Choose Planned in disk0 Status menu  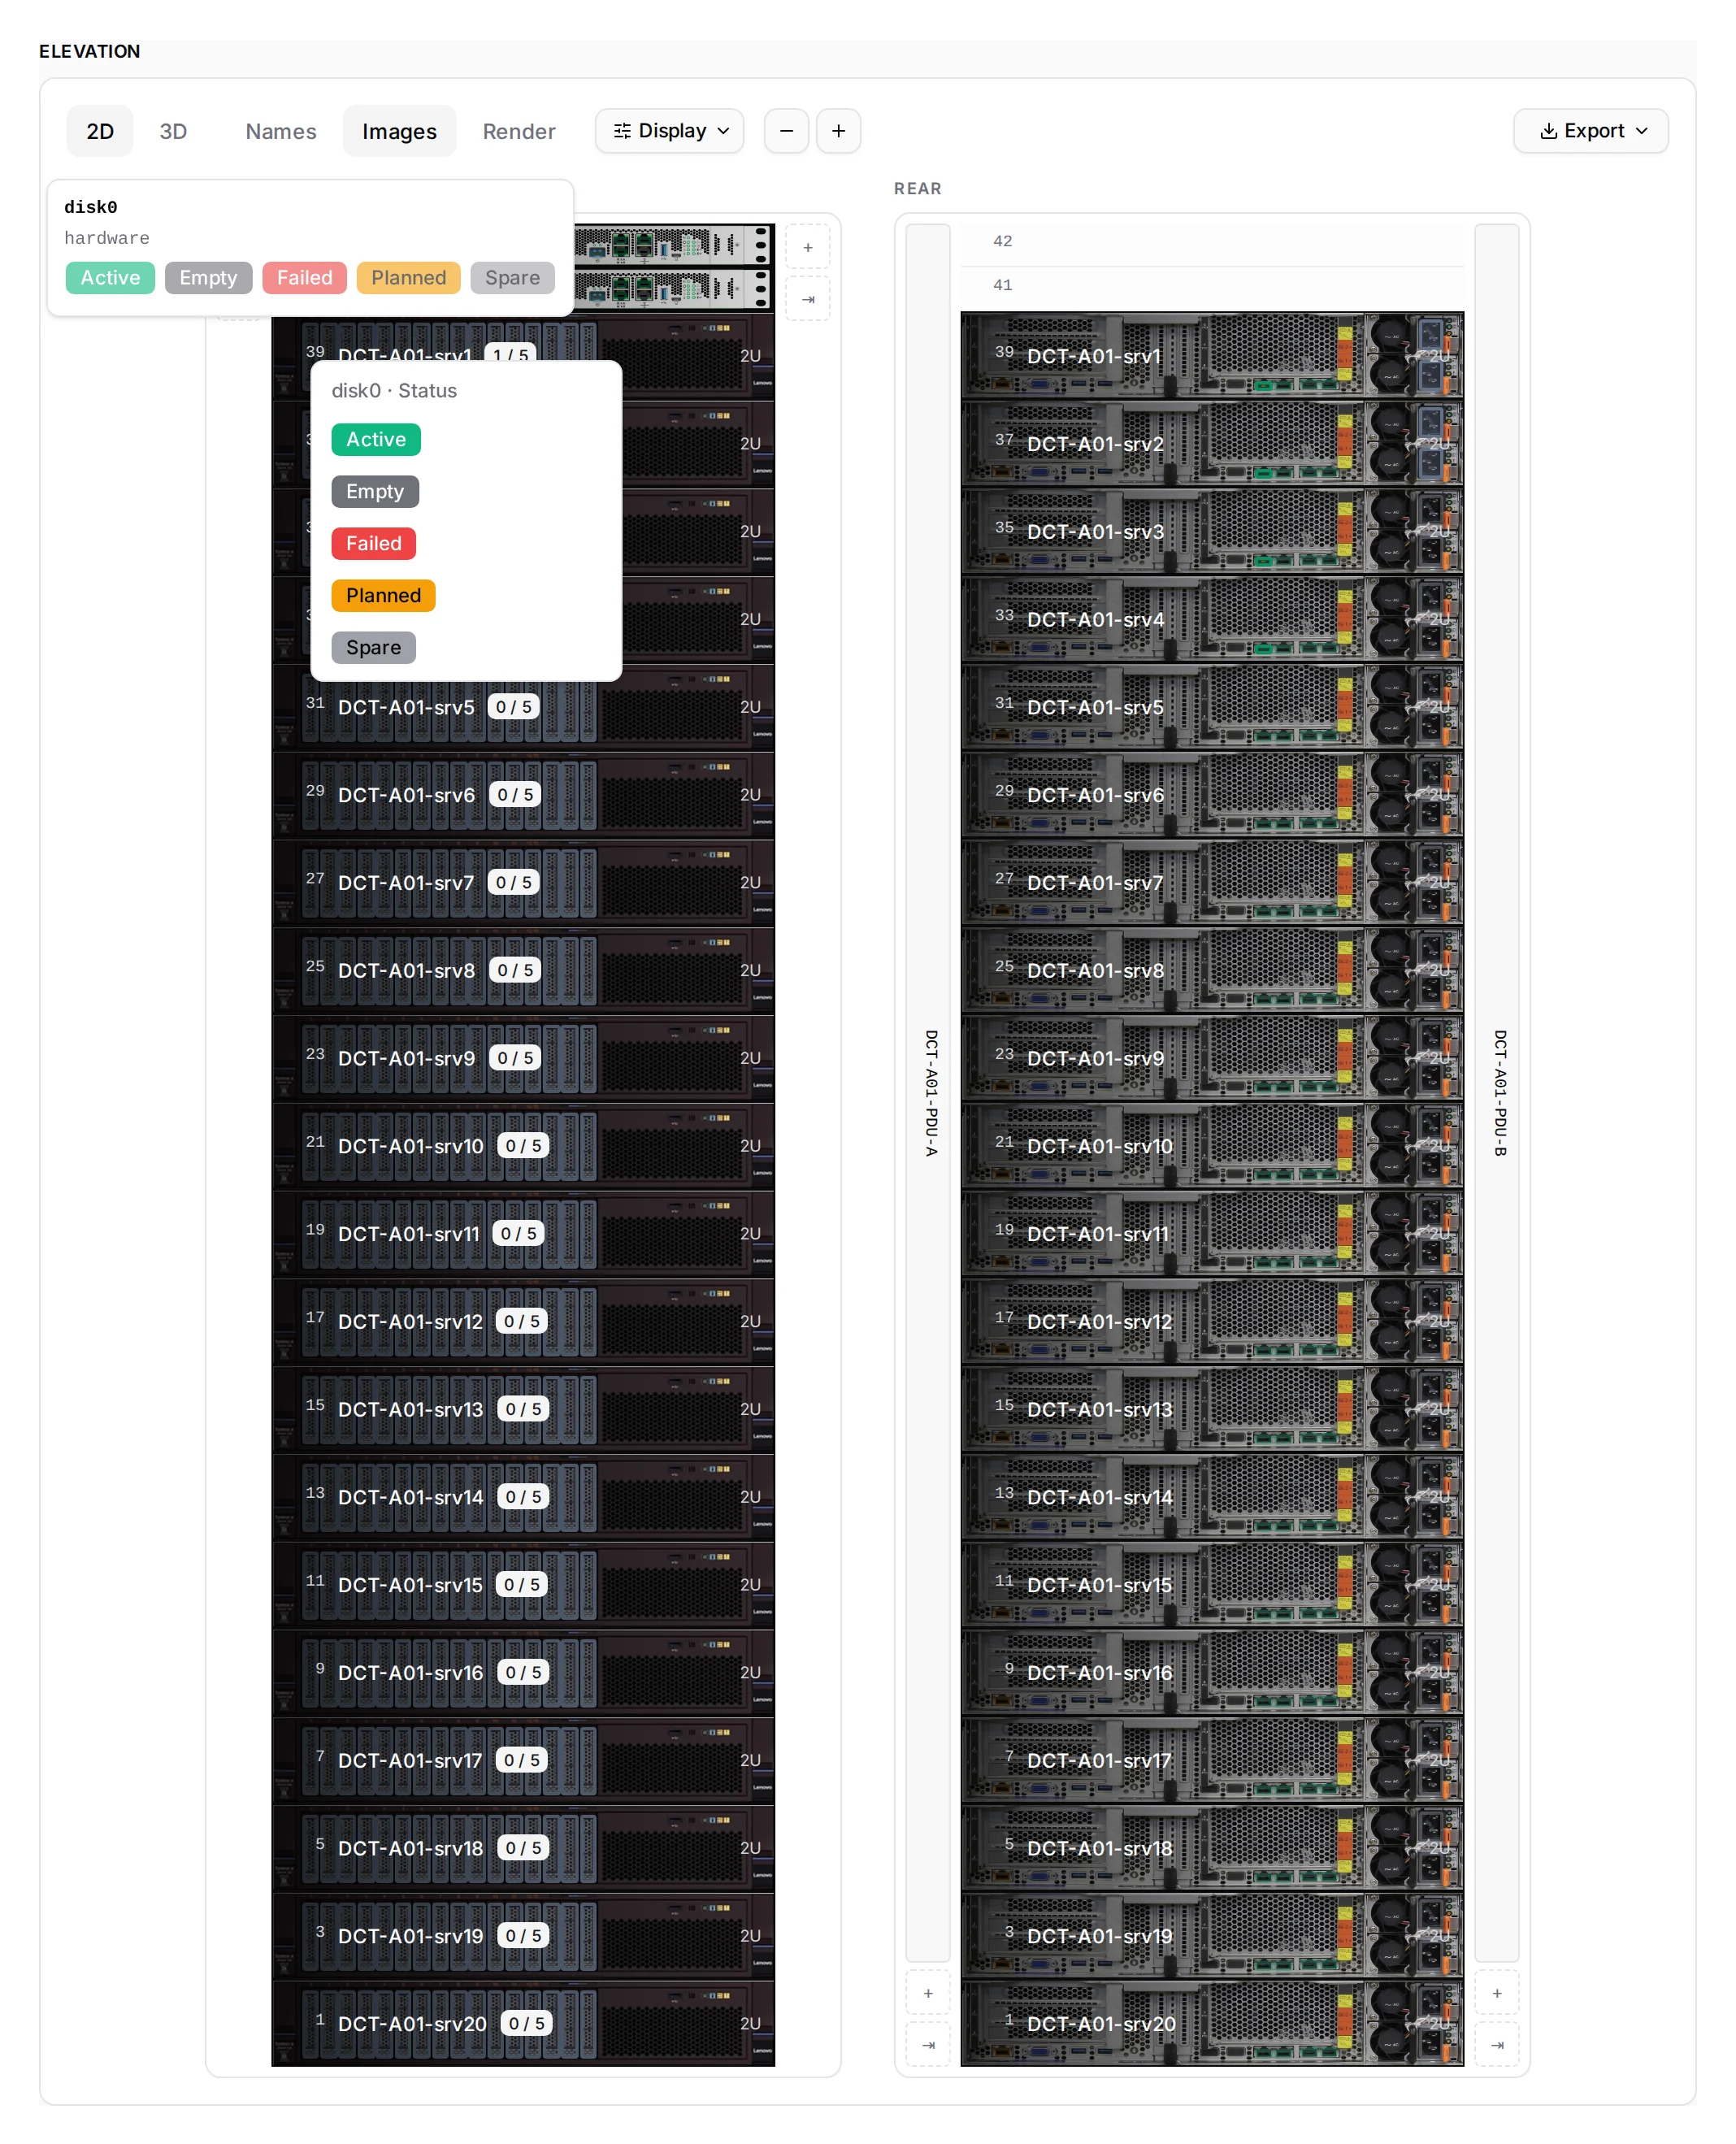383,595
